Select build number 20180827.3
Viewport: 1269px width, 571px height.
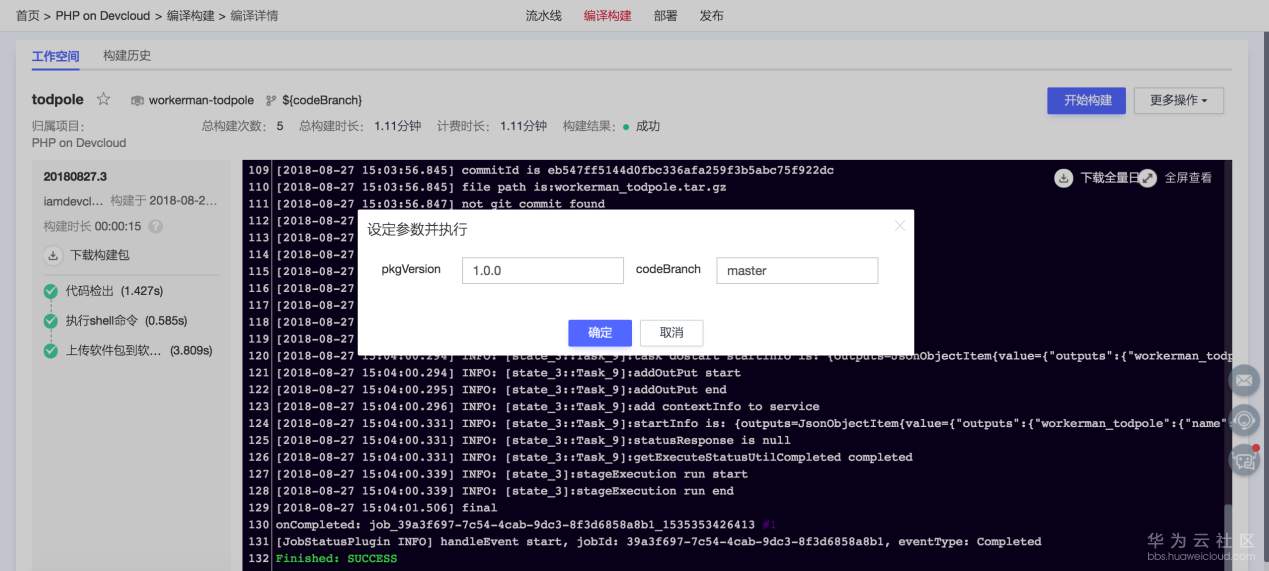pos(75,177)
